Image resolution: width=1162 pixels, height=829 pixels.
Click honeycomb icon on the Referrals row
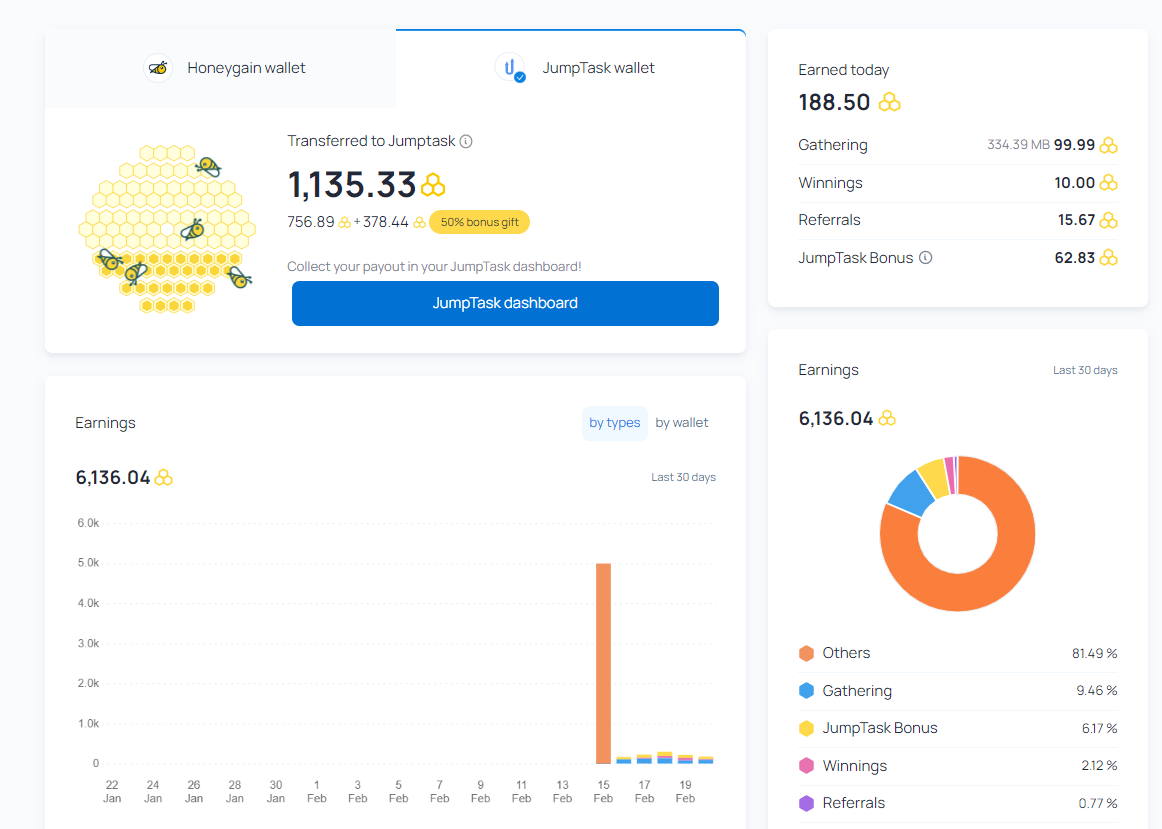[1108, 220]
